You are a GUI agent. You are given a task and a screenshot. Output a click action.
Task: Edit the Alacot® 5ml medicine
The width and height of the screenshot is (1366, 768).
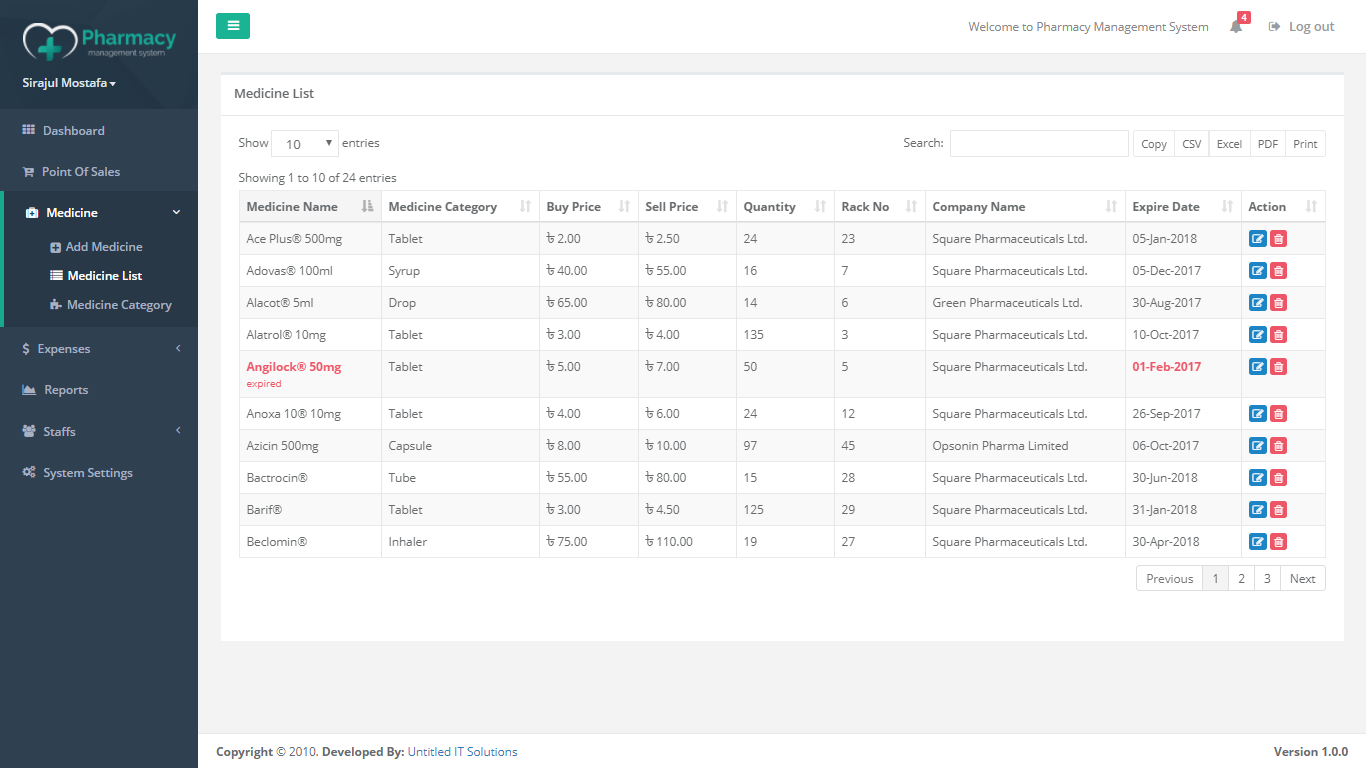pyautogui.click(x=1258, y=303)
